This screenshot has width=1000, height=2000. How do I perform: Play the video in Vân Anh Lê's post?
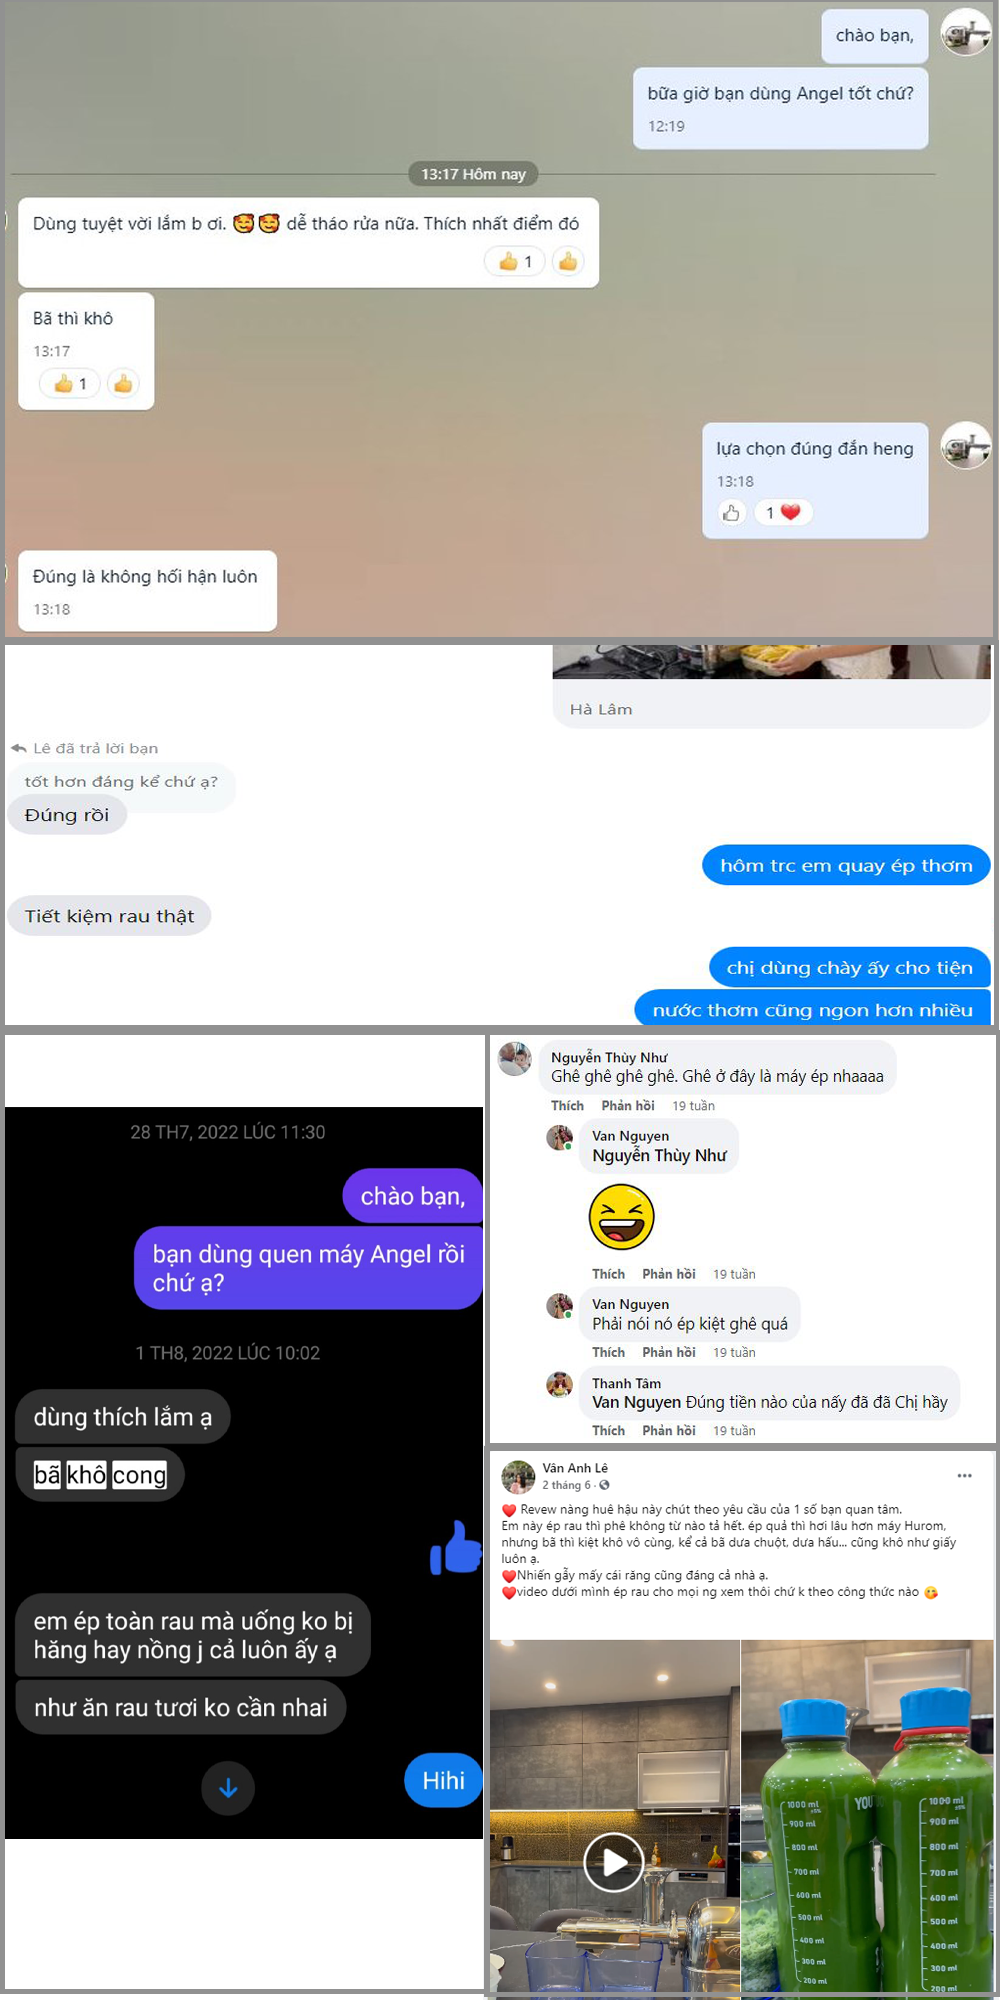pos(613,1862)
